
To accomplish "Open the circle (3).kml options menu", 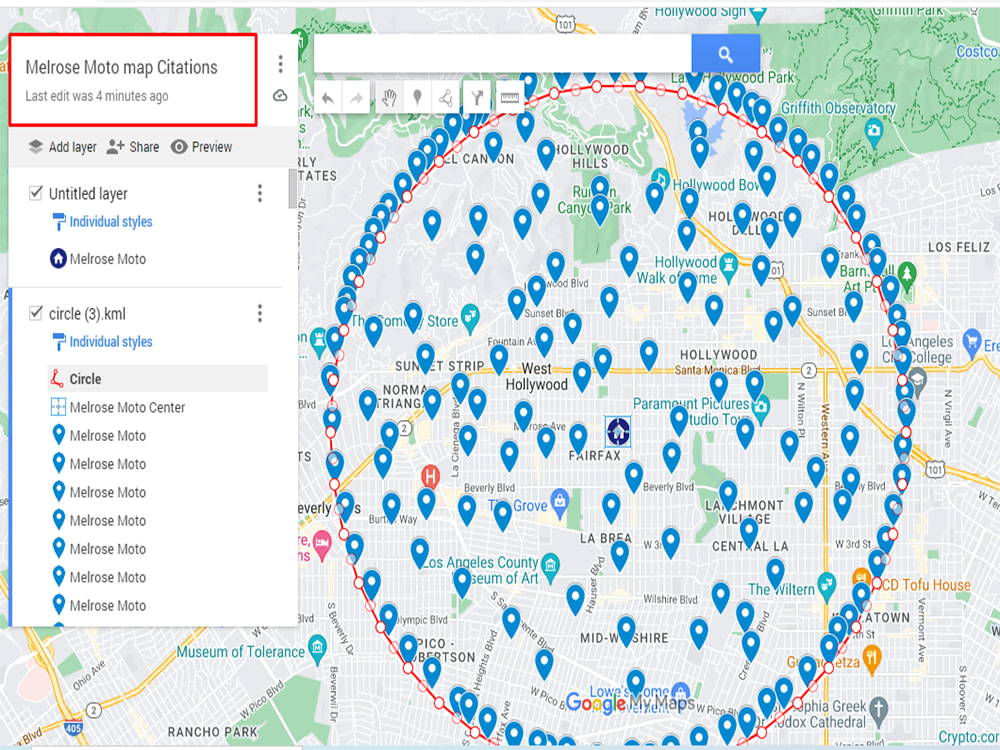I will [260, 313].
